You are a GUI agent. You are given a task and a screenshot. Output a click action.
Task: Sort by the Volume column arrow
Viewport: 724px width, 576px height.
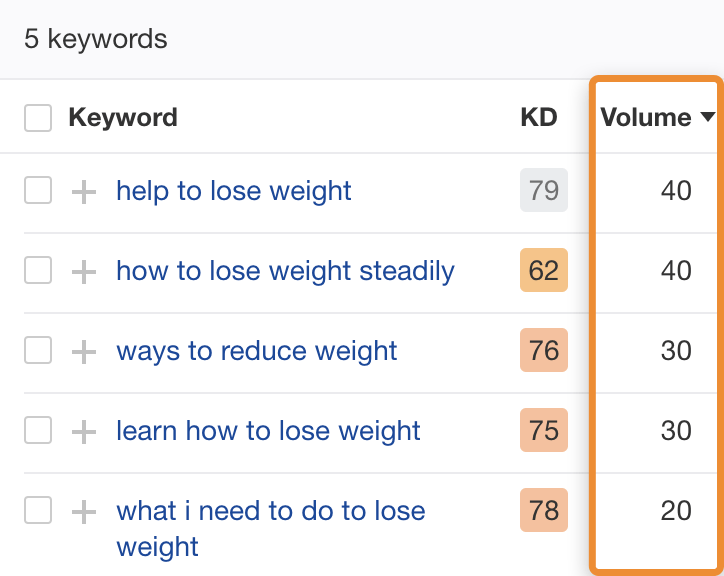tap(708, 118)
